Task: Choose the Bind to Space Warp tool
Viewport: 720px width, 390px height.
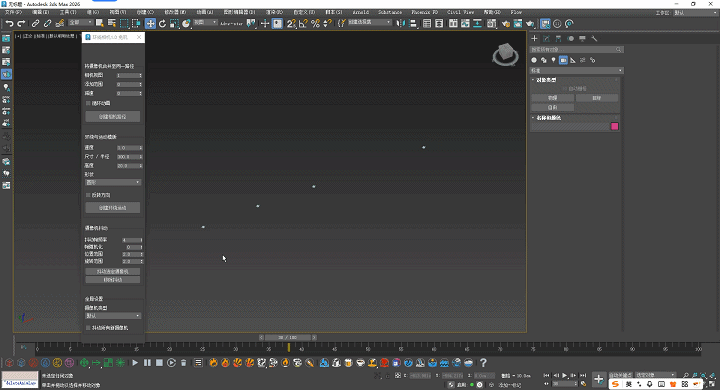Action: point(59,23)
